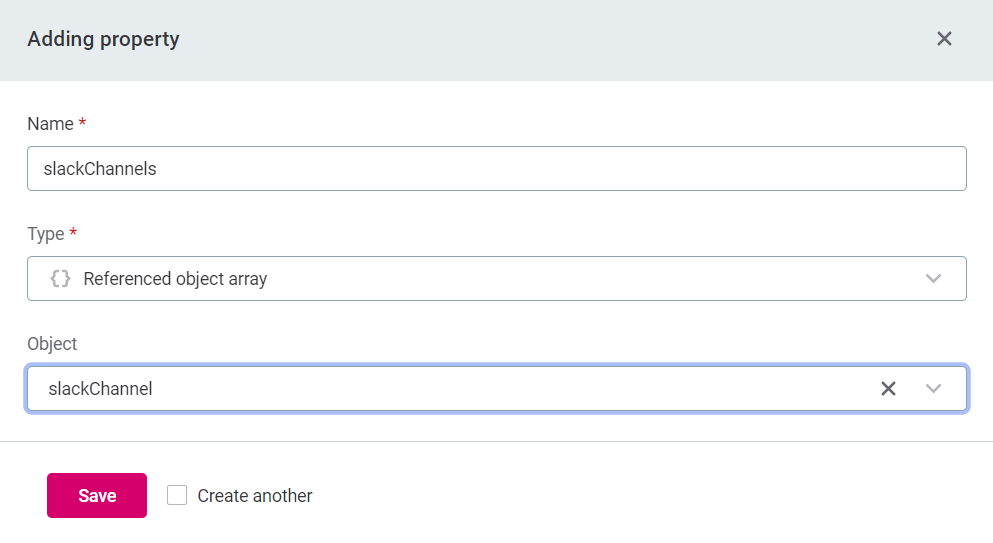
Task: Click the red asterisk beside Name
Action: (82, 123)
